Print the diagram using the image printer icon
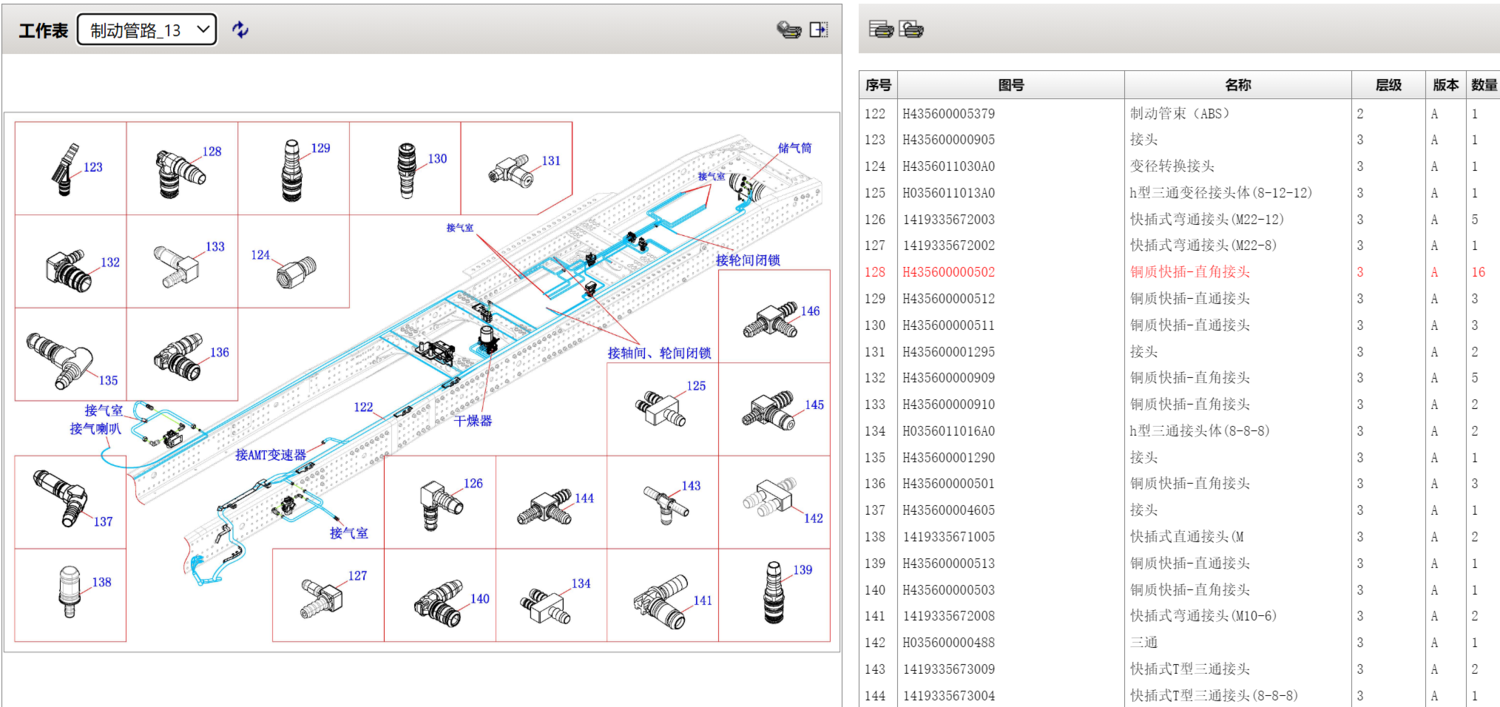Image resolution: width=1500 pixels, height=707 pixels. tap(788, 30)
